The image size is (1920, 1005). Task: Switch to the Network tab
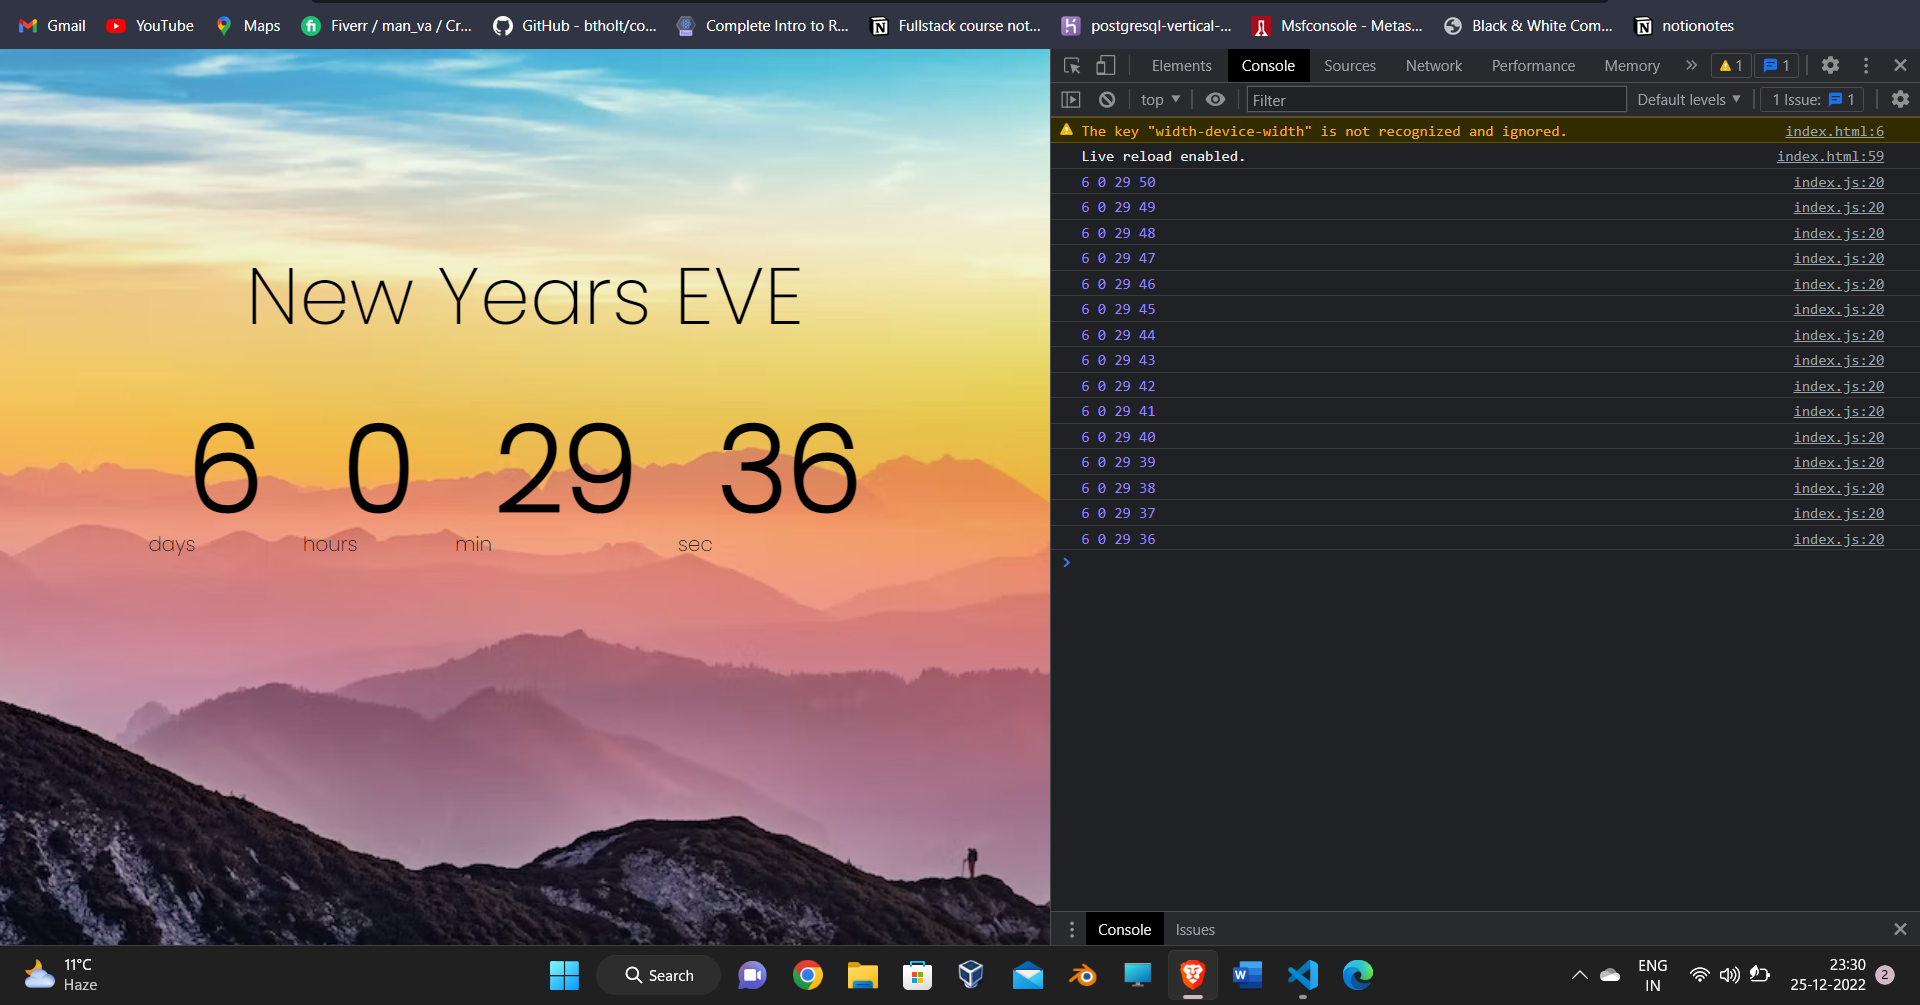(1433, 66)
